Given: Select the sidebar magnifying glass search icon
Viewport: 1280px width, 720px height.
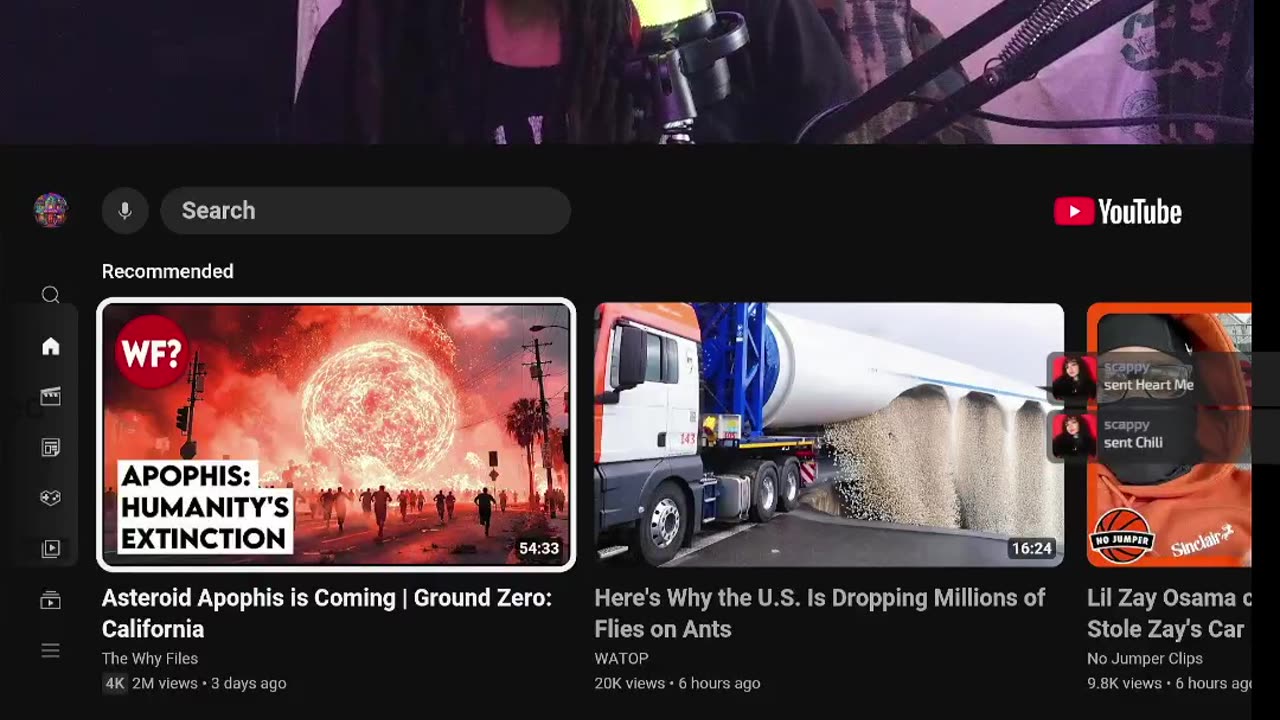Looking at the screenshot, I should click(x=51, y=295).
